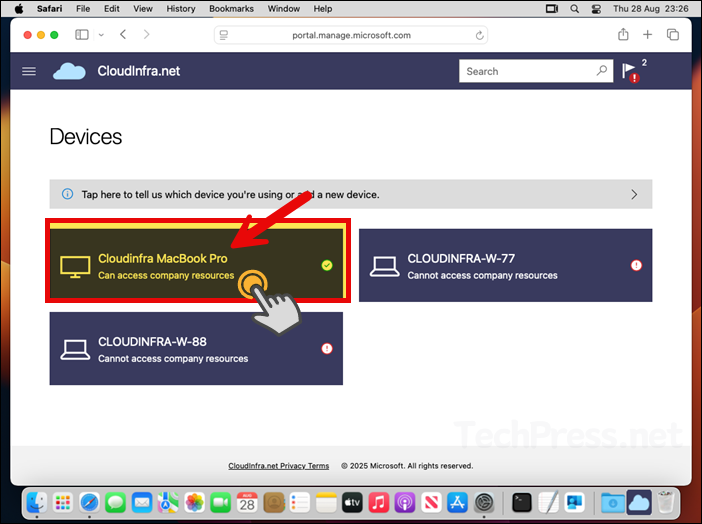Open the History menu
This screenshot has width=702, height=524.
(x=181, y=9)
